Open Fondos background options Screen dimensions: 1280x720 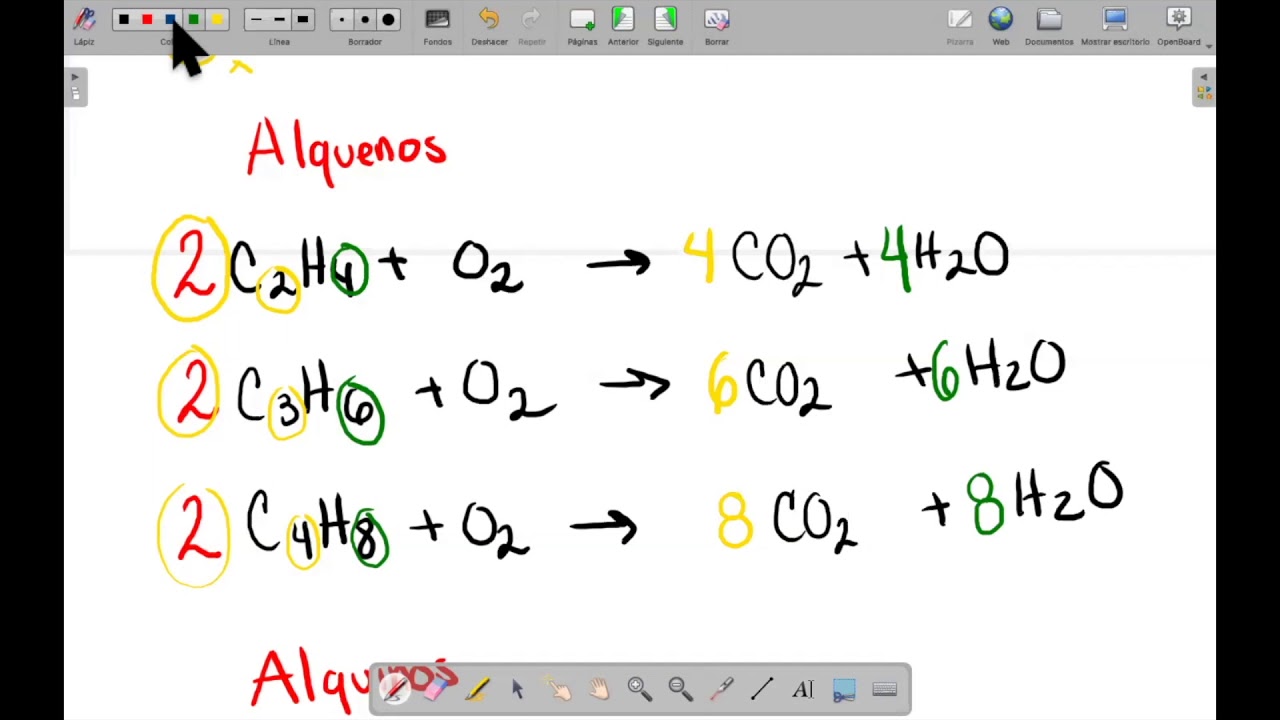pos(437,26)
